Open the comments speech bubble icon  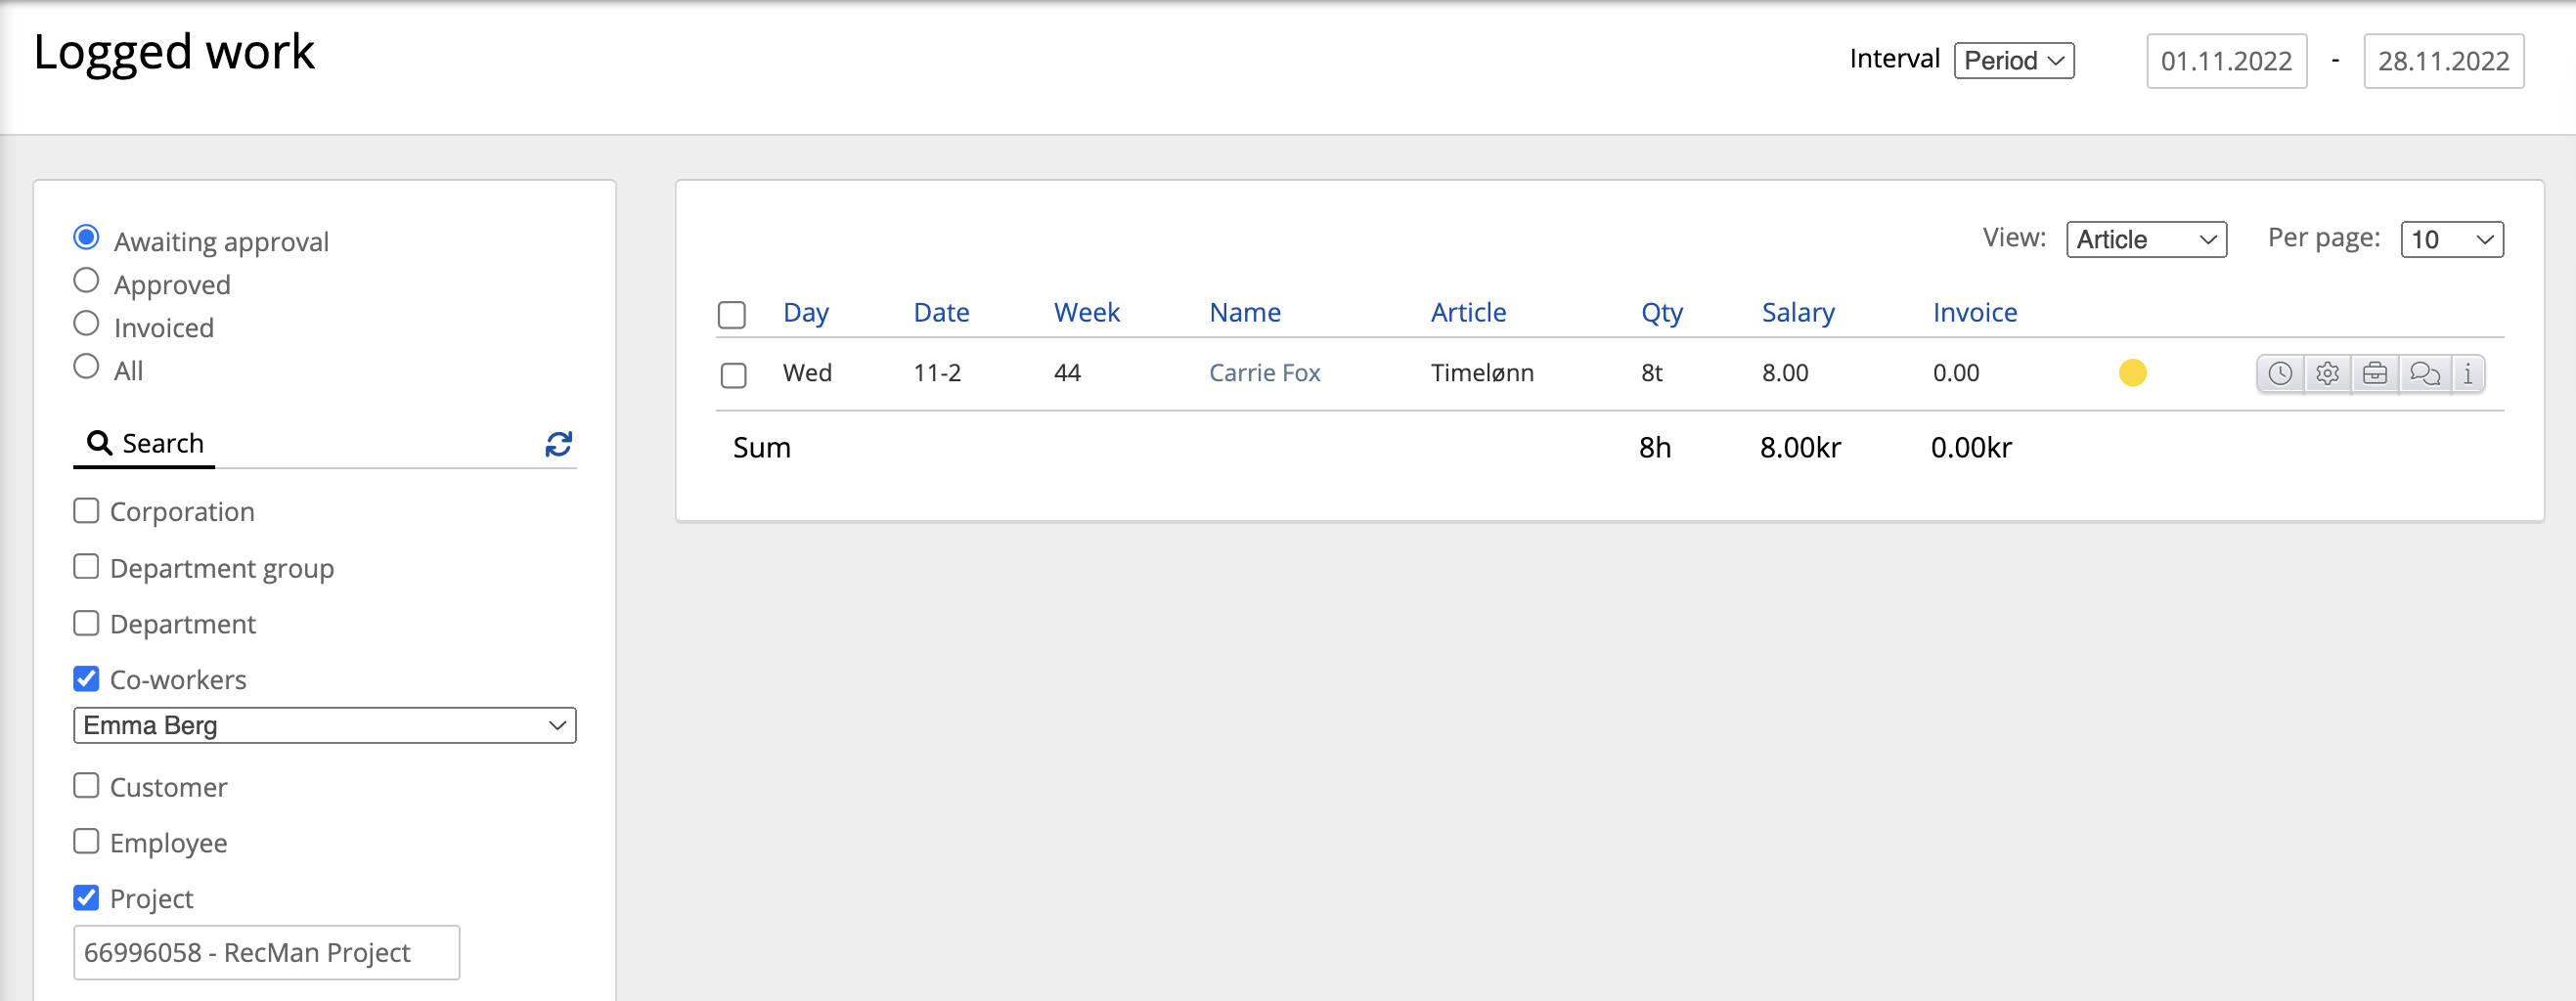[x=2424, y=374]
